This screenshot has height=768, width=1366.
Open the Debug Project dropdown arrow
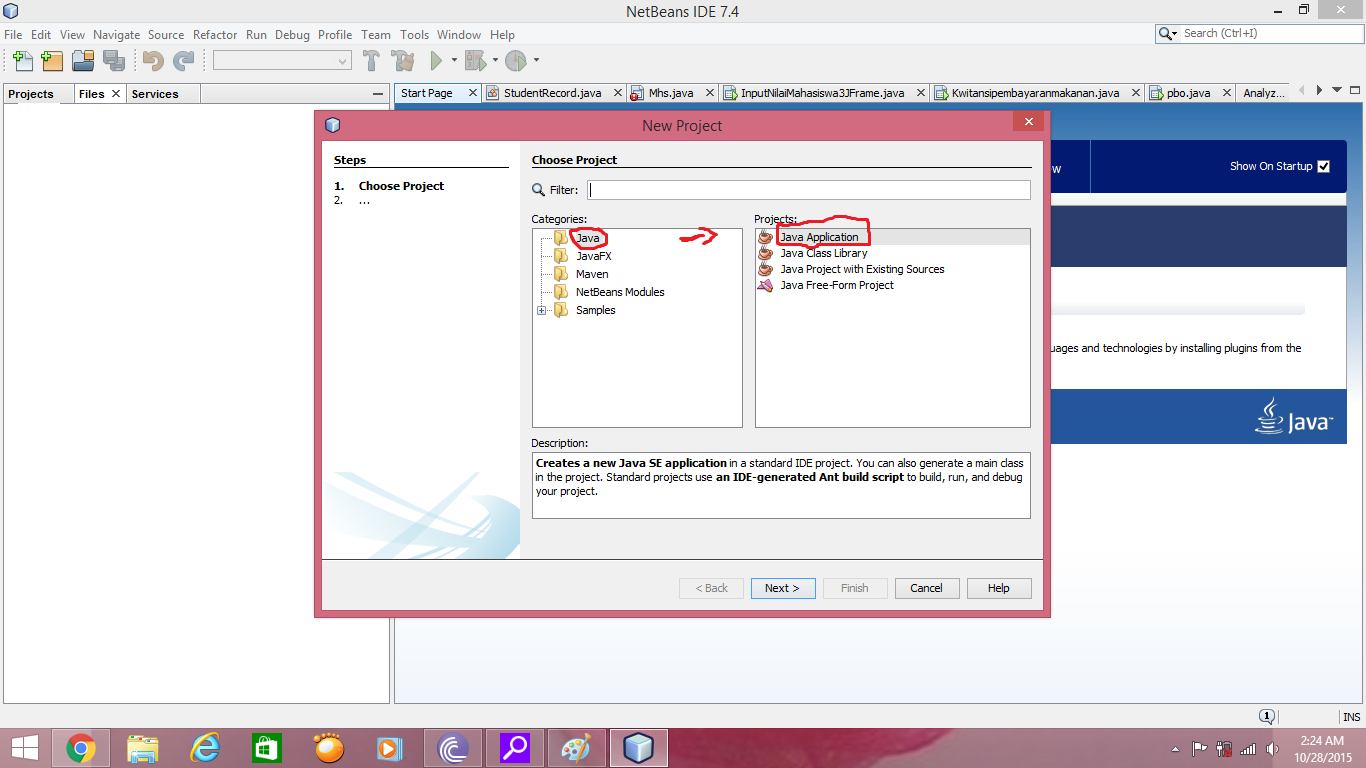point(494,61)
